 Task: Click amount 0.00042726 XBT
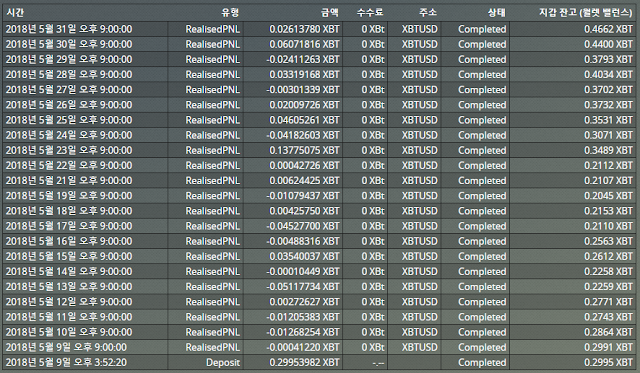point(304,165)
